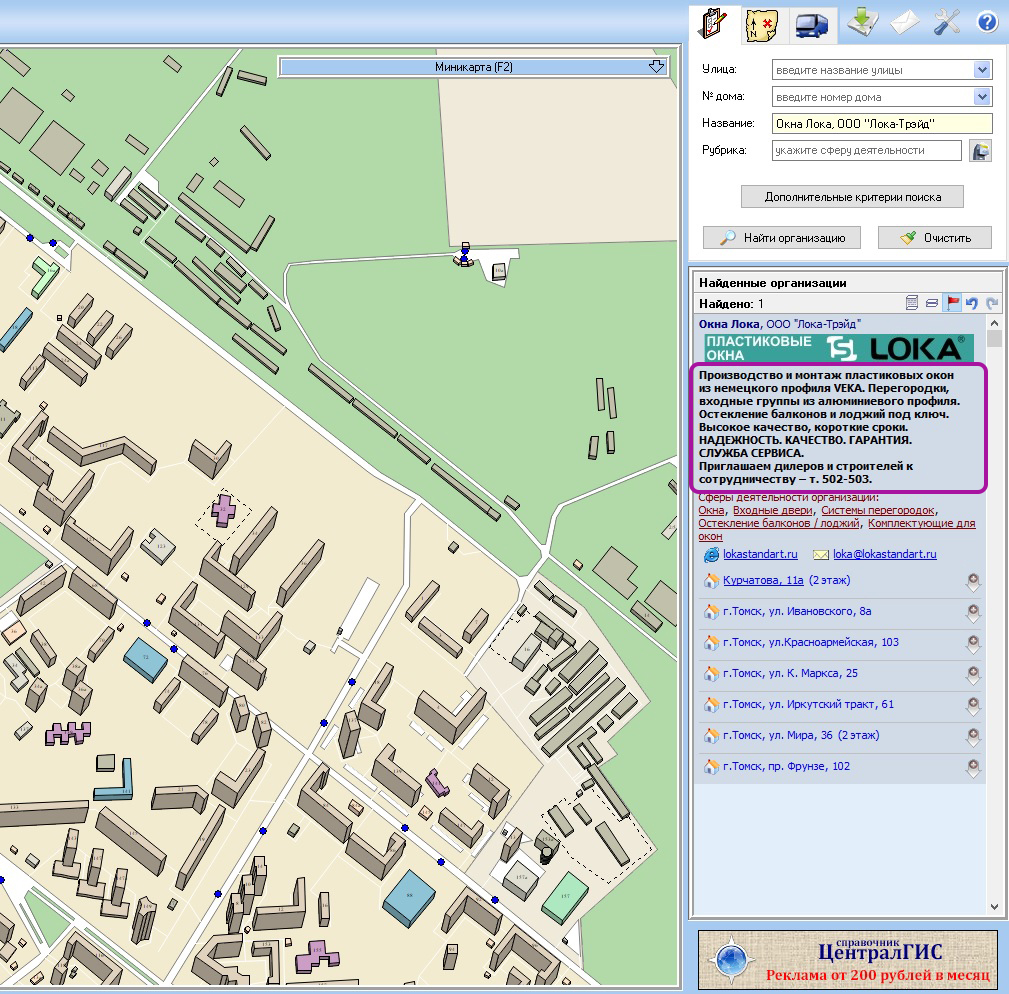This screenshot has width=1009, height=994.
Task: Click the map pin for Иркутский тракт, 61
Action: click(x=973, y=705)
